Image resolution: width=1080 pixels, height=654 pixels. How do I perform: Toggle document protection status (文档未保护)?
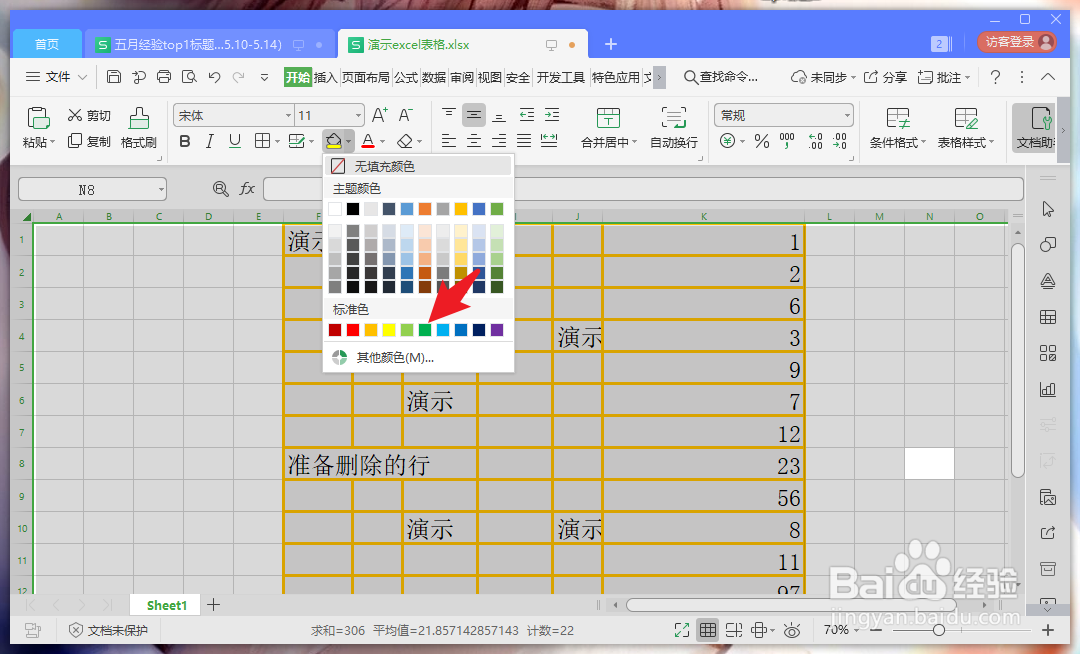pos(108,630)
